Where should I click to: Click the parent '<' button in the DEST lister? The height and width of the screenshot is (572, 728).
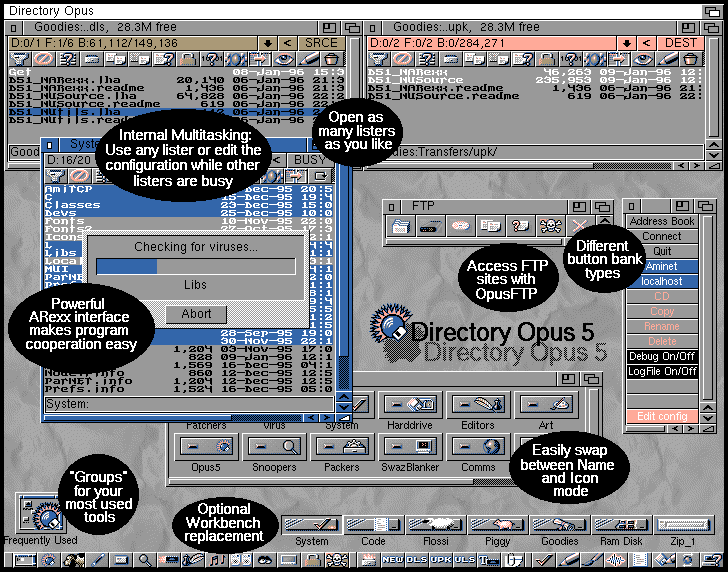pos(646,43)
